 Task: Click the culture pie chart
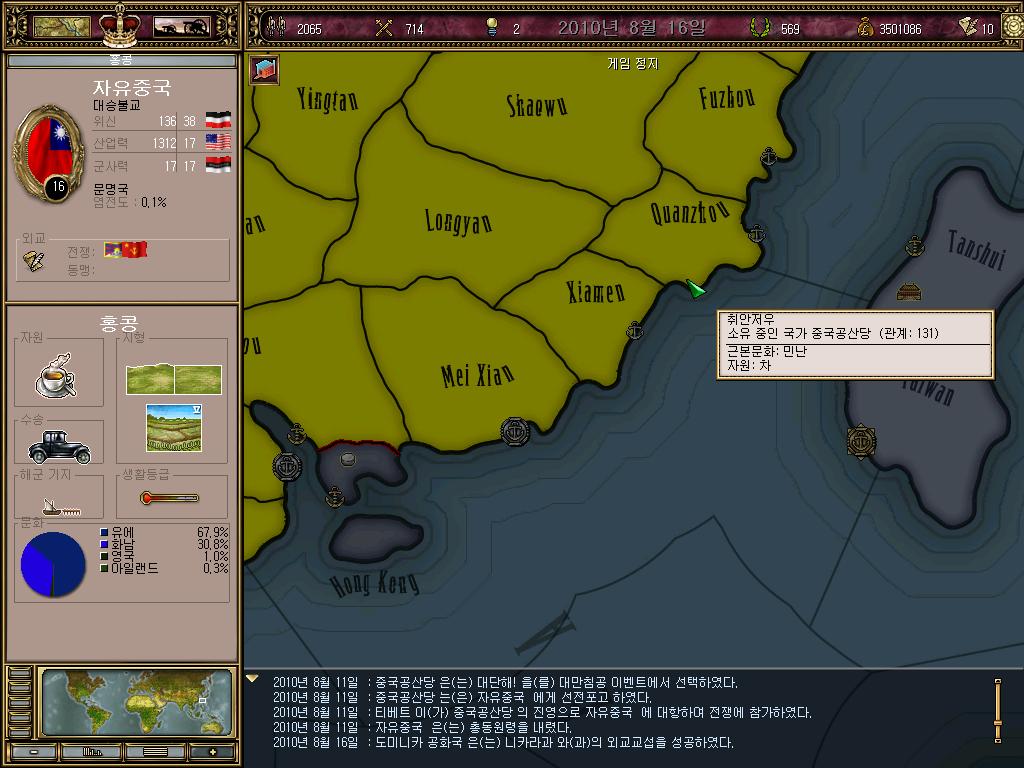click(53, 564)
